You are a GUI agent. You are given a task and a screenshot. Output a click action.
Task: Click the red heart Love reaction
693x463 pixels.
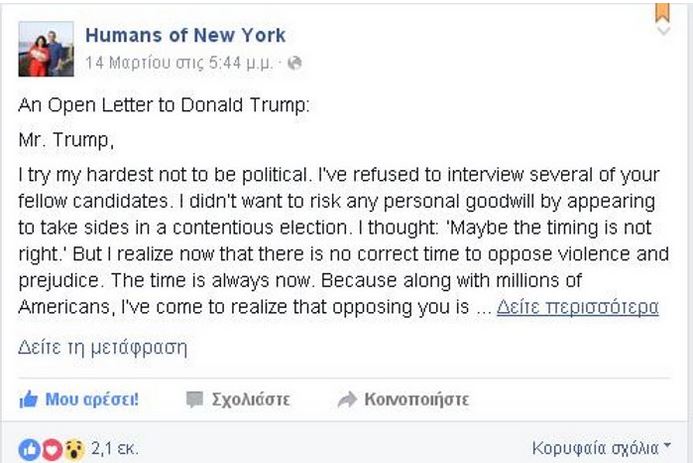[51, 448]
